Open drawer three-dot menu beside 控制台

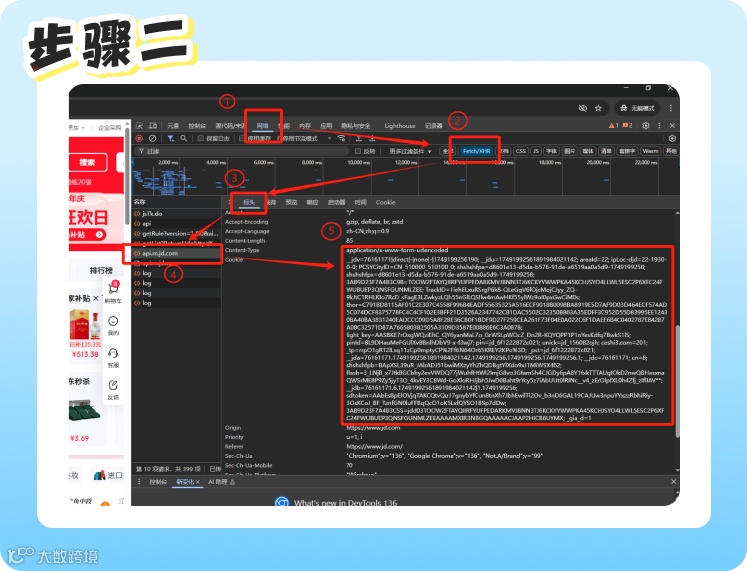pos(139,482)
